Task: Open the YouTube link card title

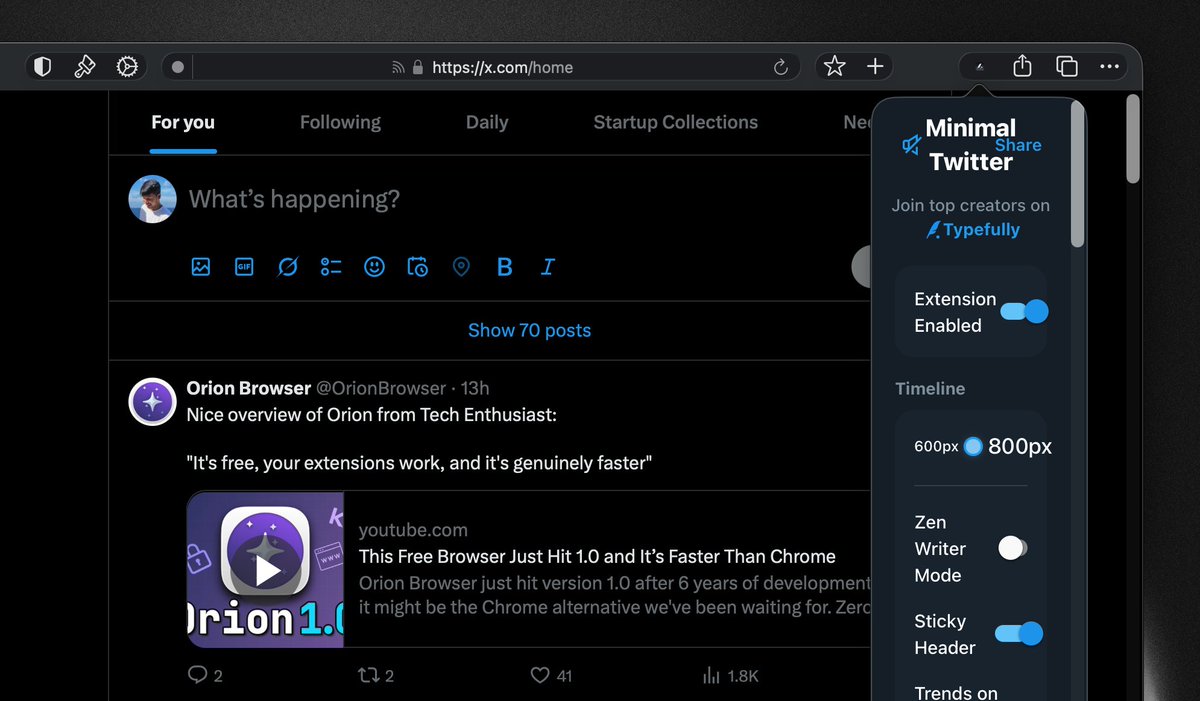Action: pyautogui.click(x=597, y=556)
